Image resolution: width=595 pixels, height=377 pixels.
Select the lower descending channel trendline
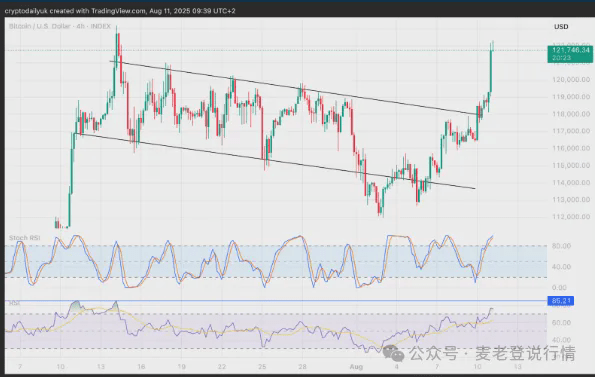(x=275, y=161)
